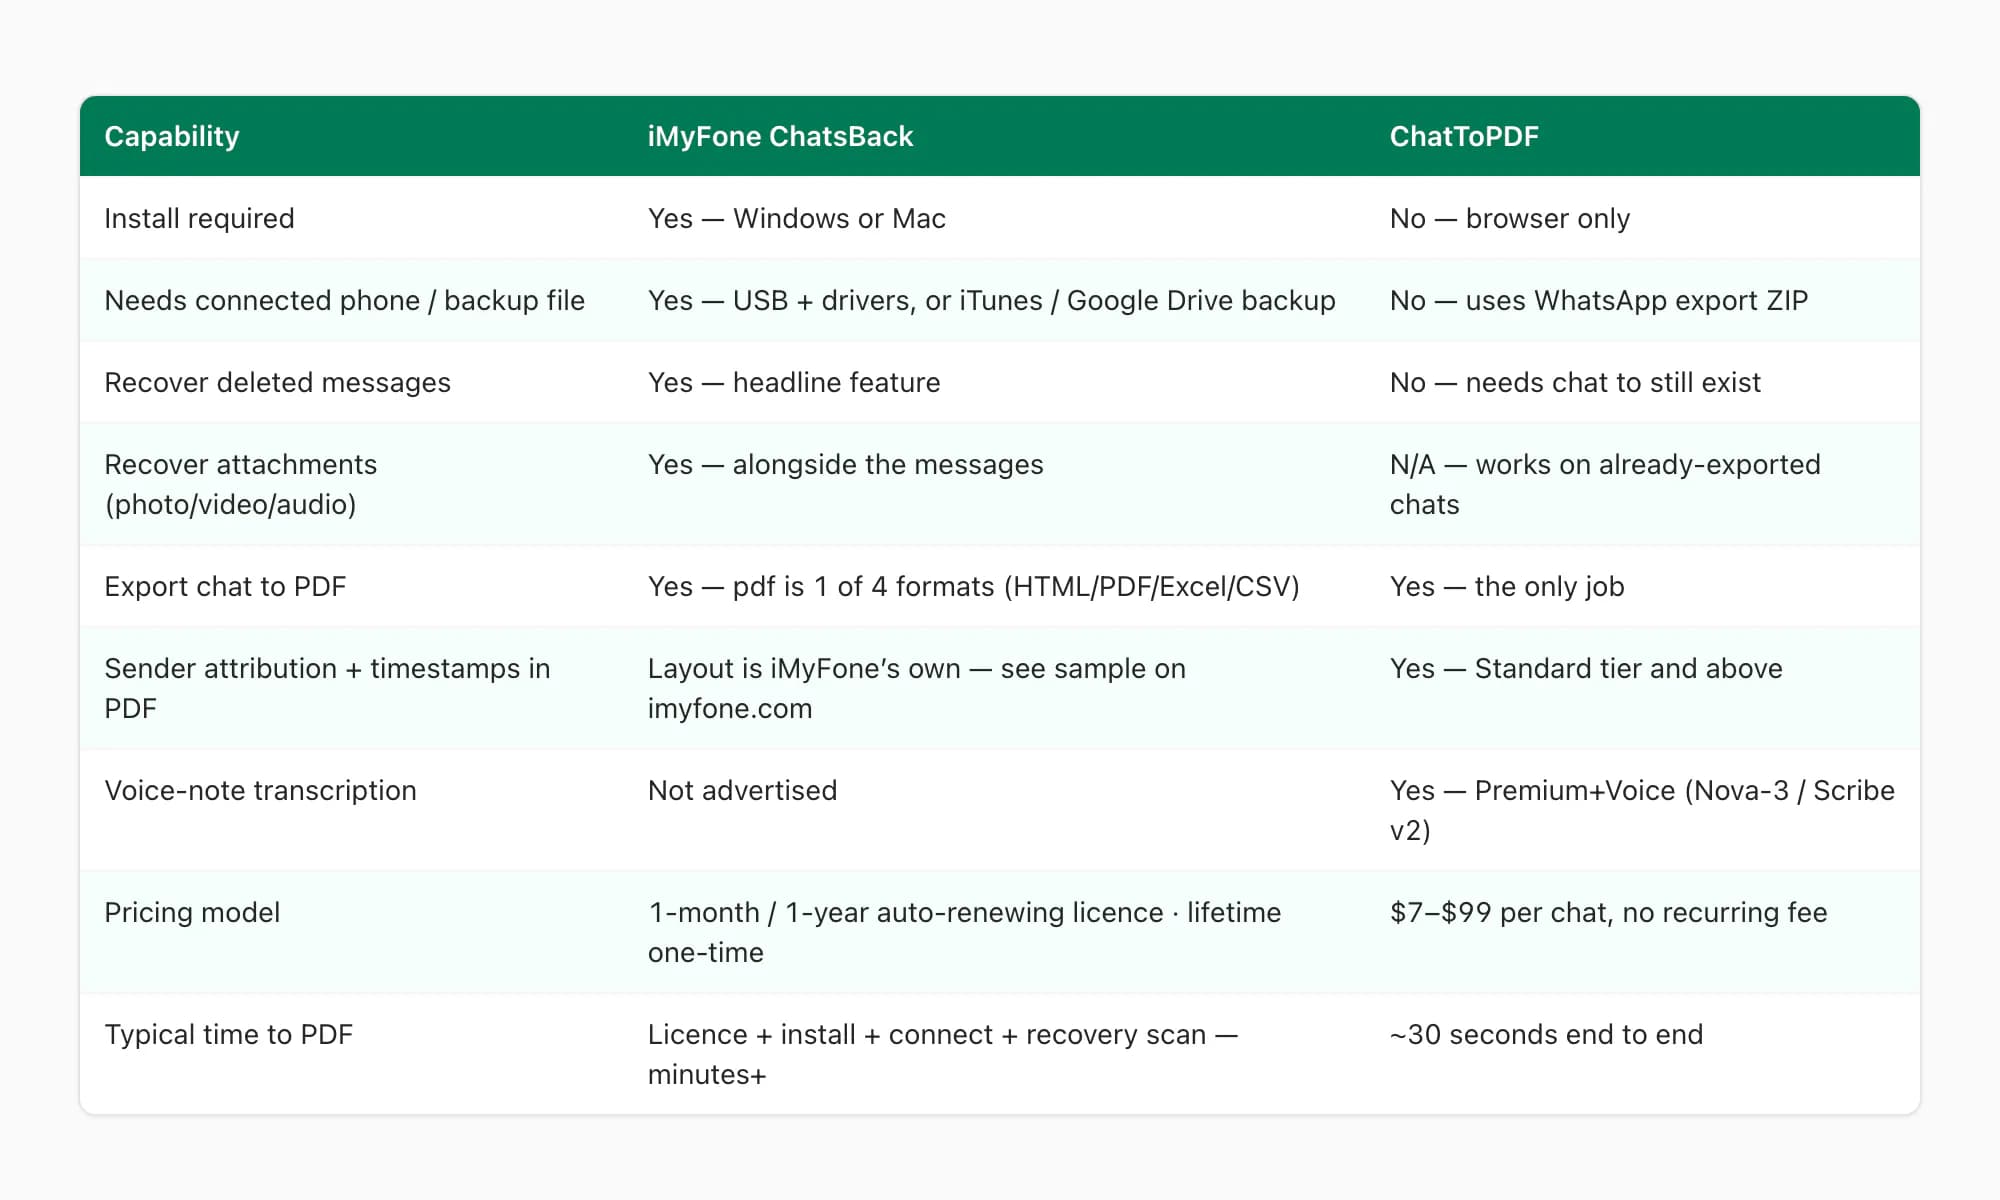Click the 'Yes — headline feature' cell
2000x1200 pixels.
pos(794,382)
